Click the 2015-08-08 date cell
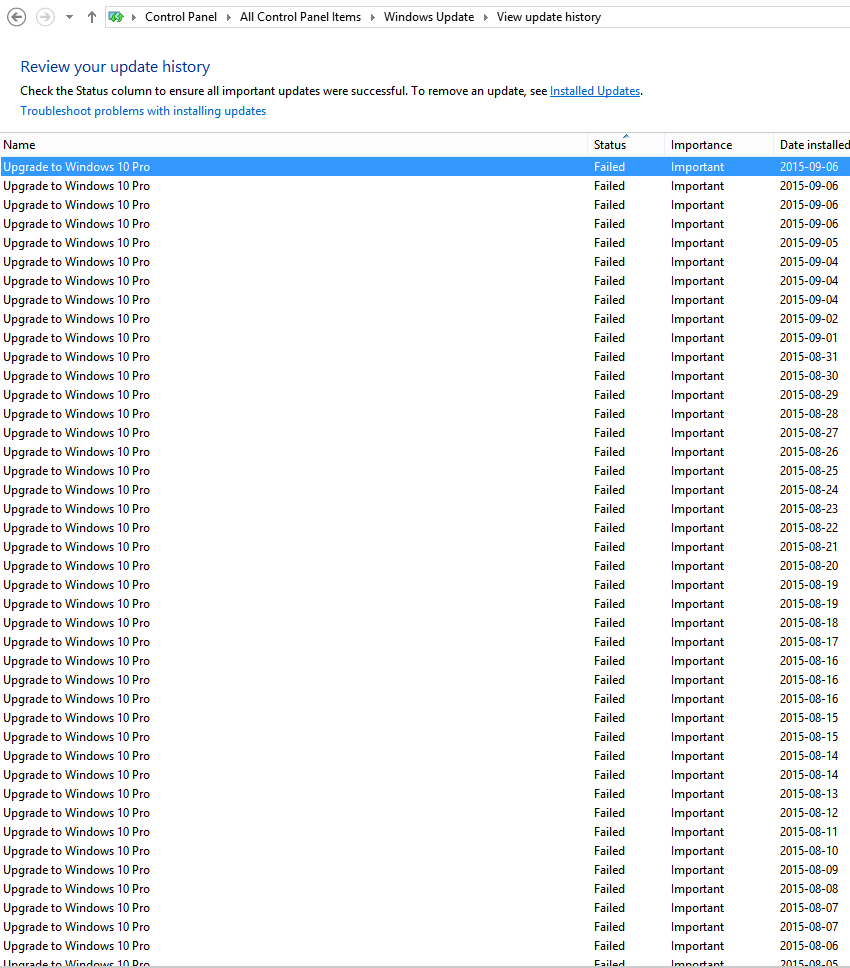The image size is (850, 968). (809, 889)
